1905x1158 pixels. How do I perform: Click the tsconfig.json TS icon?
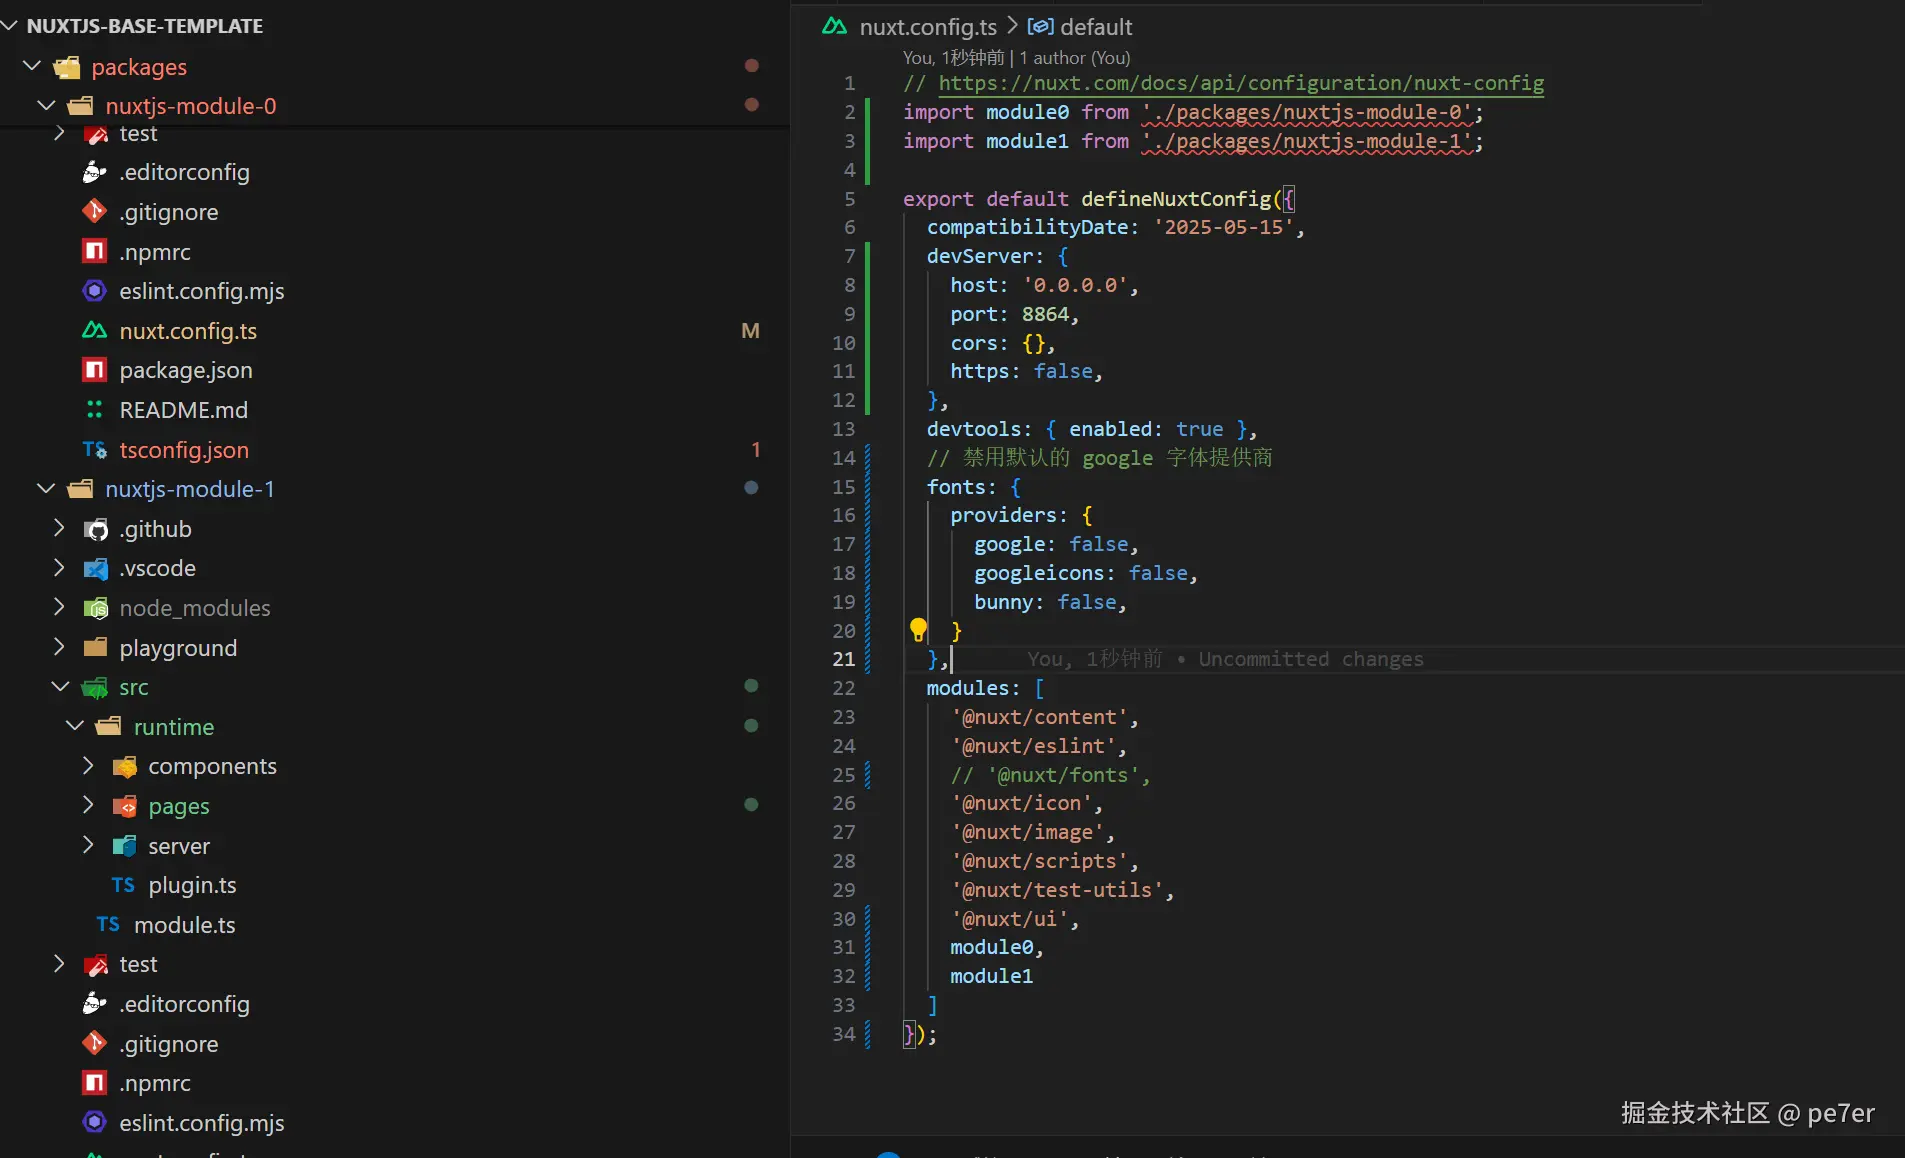tap(94, 450)
